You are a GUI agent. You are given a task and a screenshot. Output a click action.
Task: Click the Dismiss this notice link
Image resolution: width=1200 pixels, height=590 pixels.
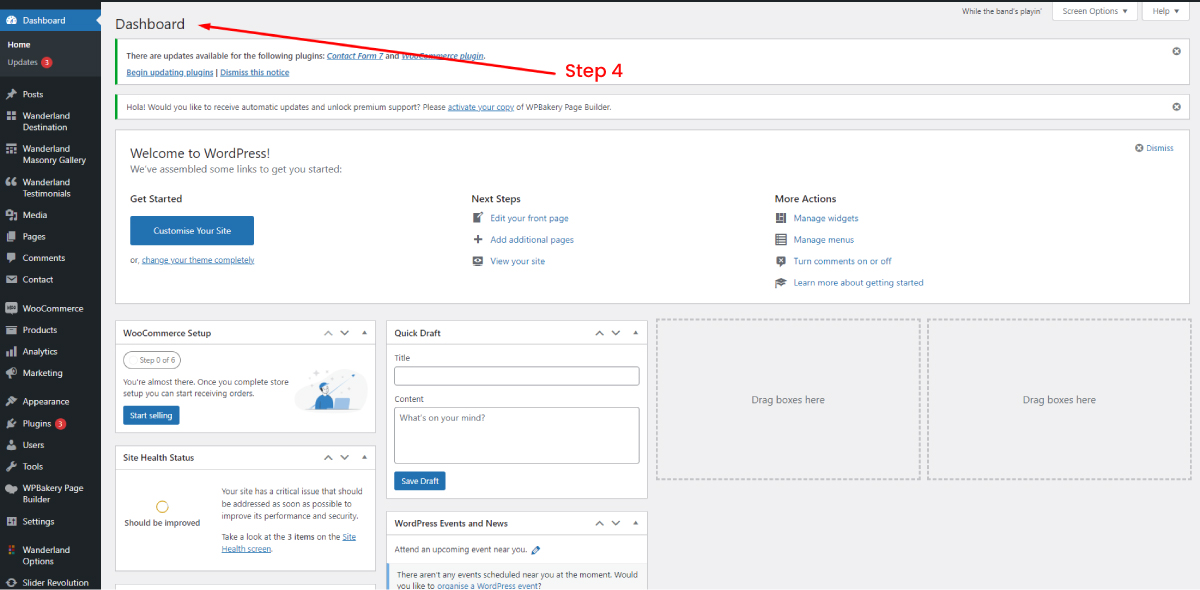pos(255,73)
